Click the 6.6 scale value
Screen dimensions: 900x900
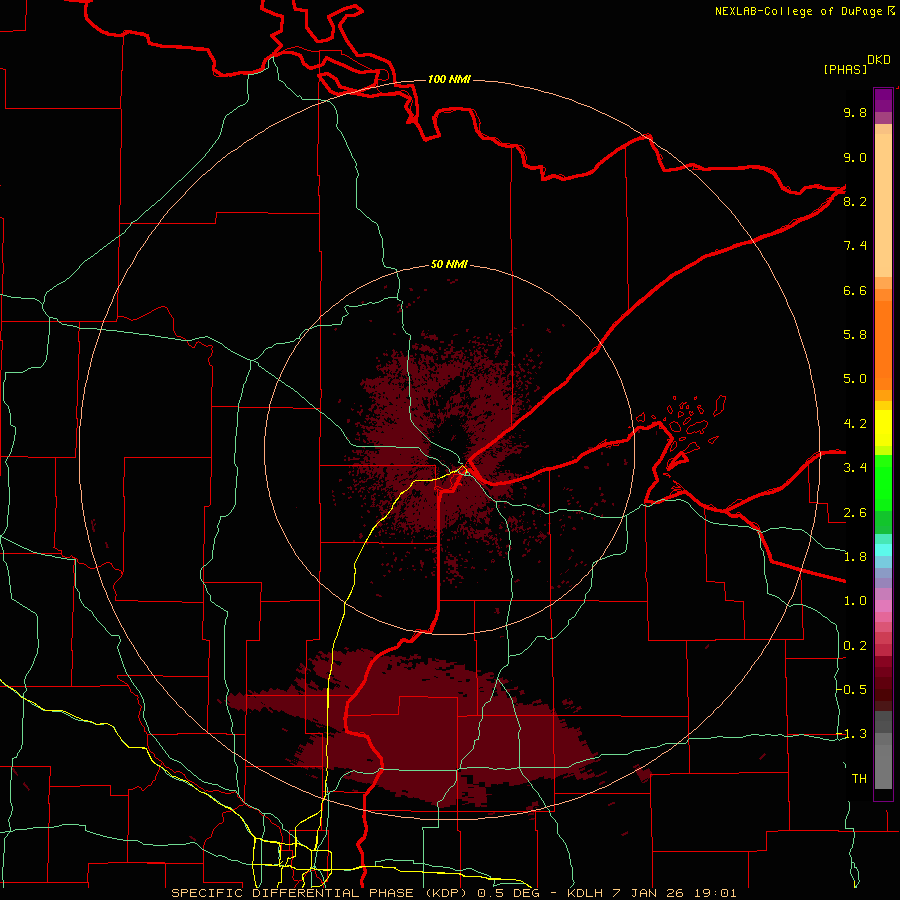click(855, 290)
